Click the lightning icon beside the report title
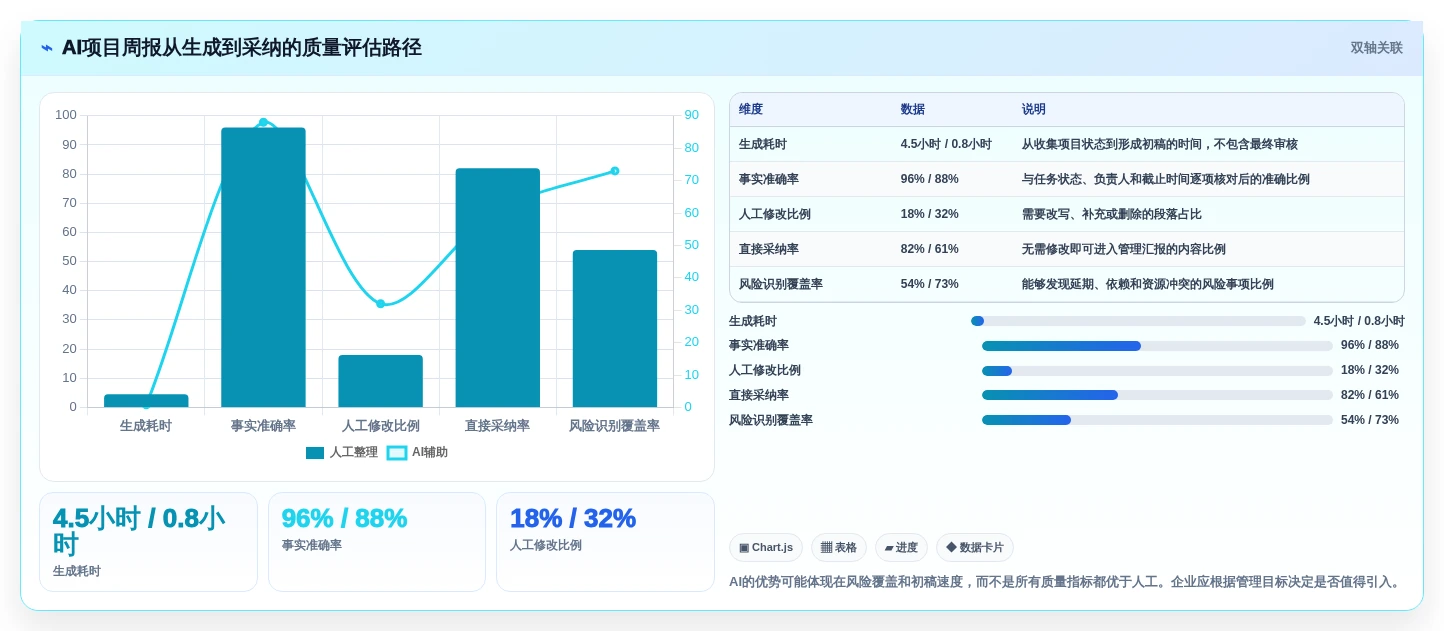Image resolution: width=1444 pixels, height=631 pixels. point(47,48)
